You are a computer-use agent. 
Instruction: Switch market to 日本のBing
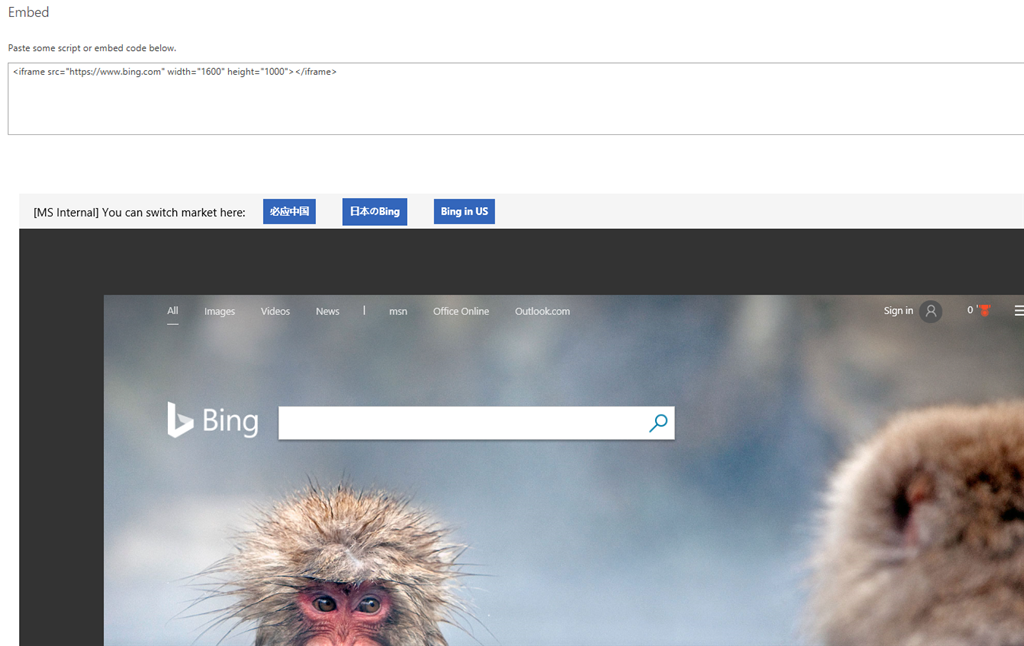pos(375,212)
